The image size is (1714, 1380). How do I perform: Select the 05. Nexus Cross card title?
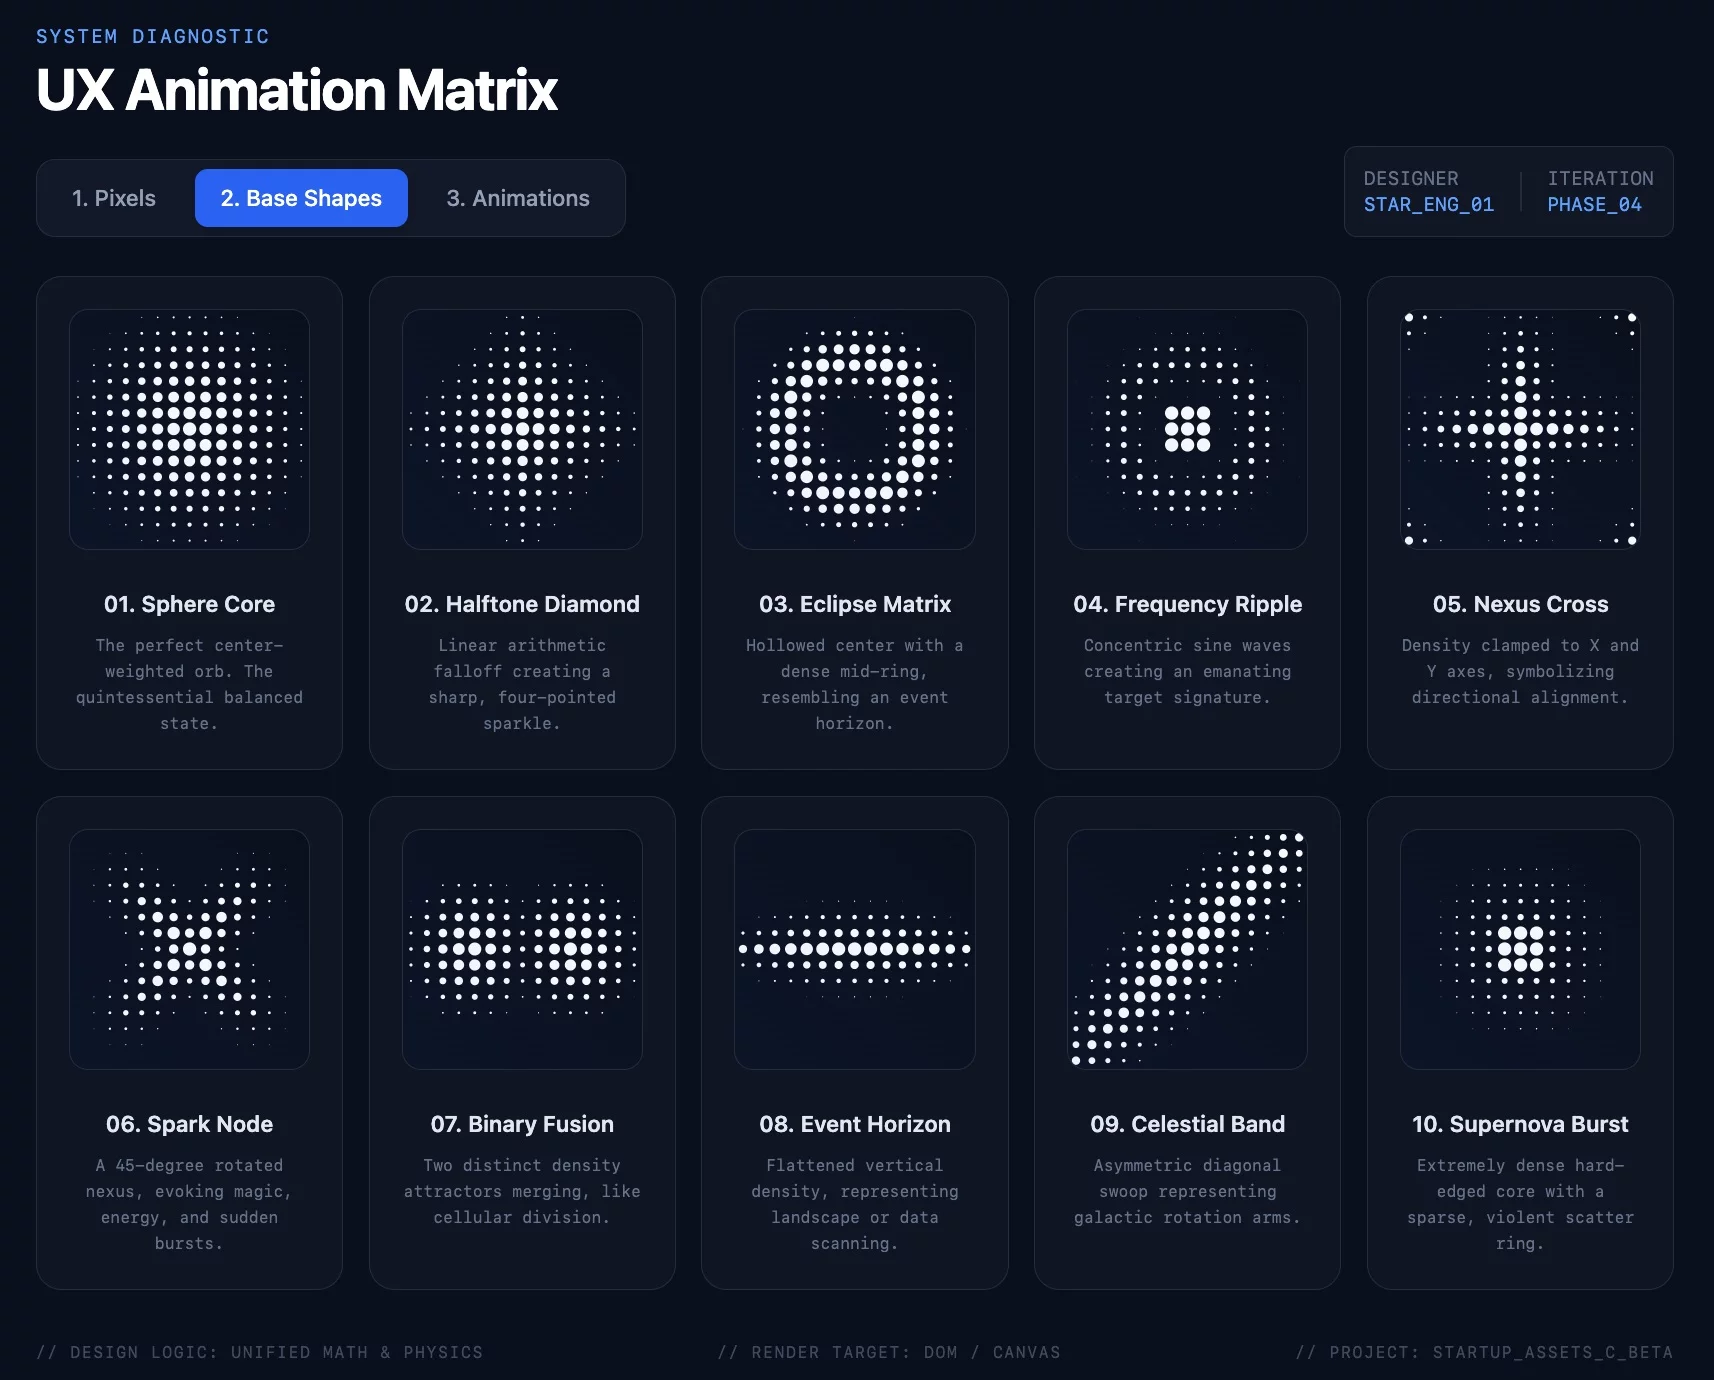pyautogui.click(x=1520, y=604)
